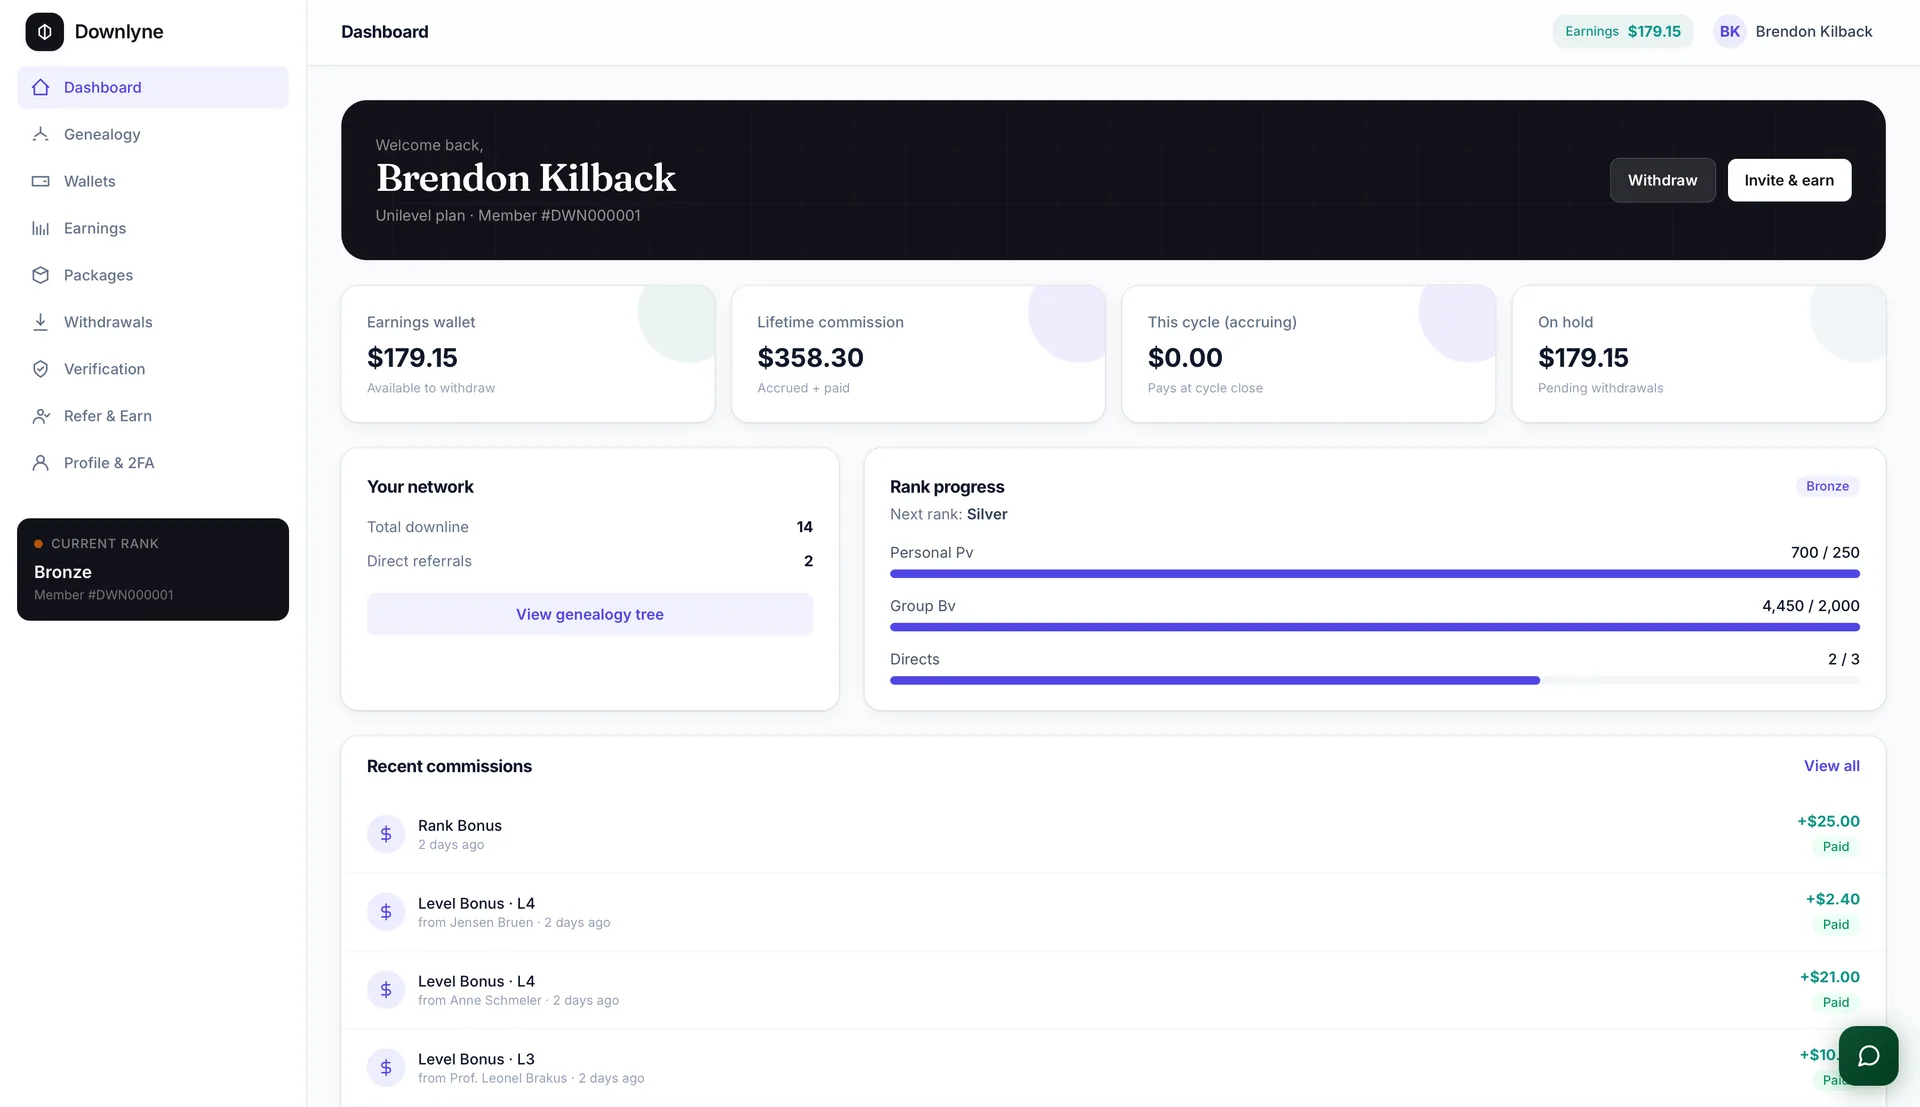The height and width of the screenshot is (1107, 1920).
Task: Click dollar icon beside Rank Bonus
Action: (x=386, y=834)
